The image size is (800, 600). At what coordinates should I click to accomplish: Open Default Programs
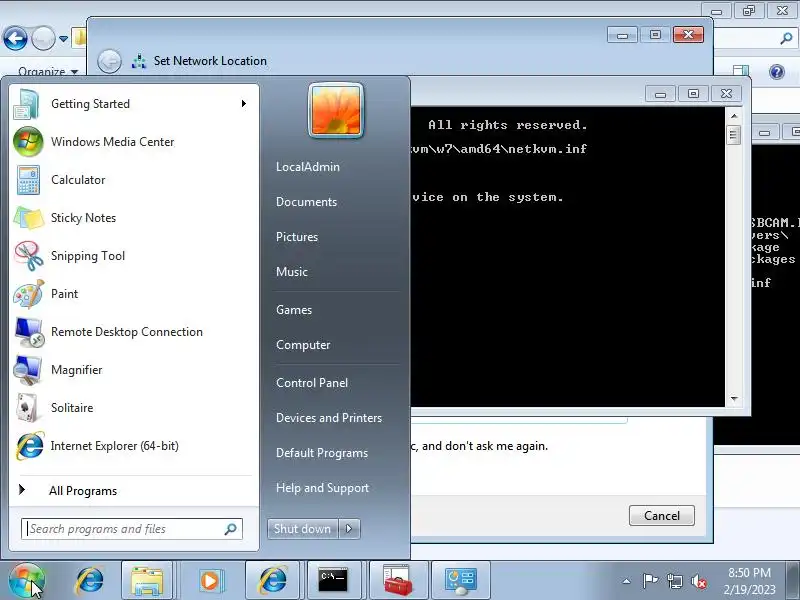click(322, 453)
